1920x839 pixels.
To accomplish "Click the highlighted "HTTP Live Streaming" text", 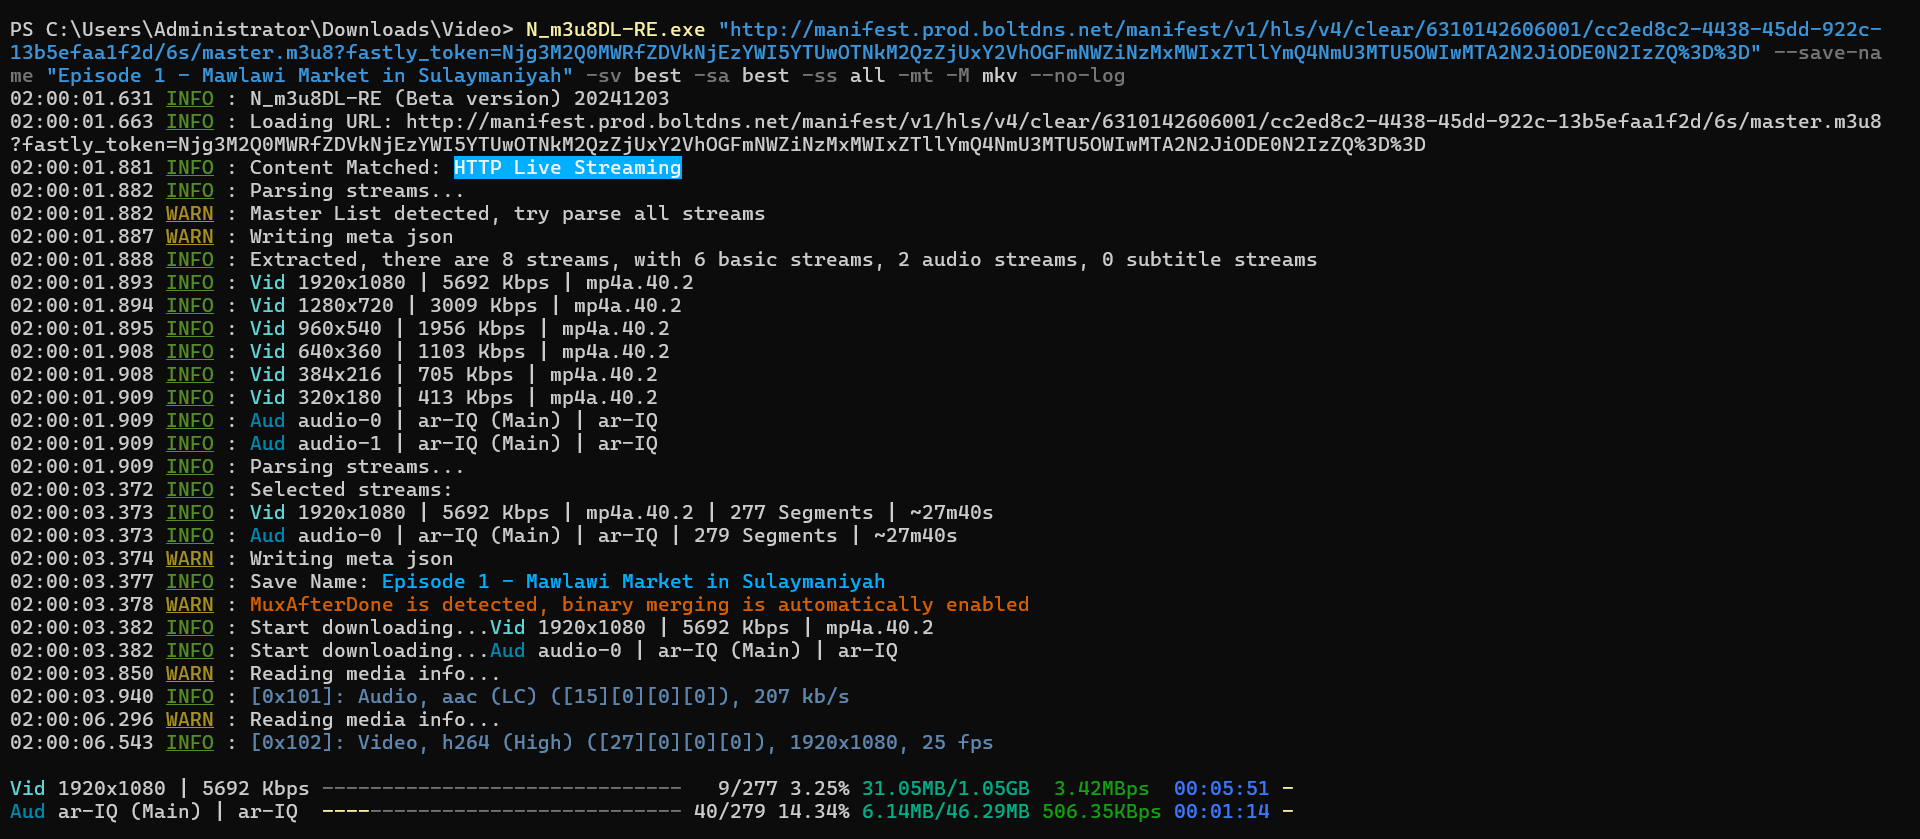I will pyautogui.click(x=567, y=168).
